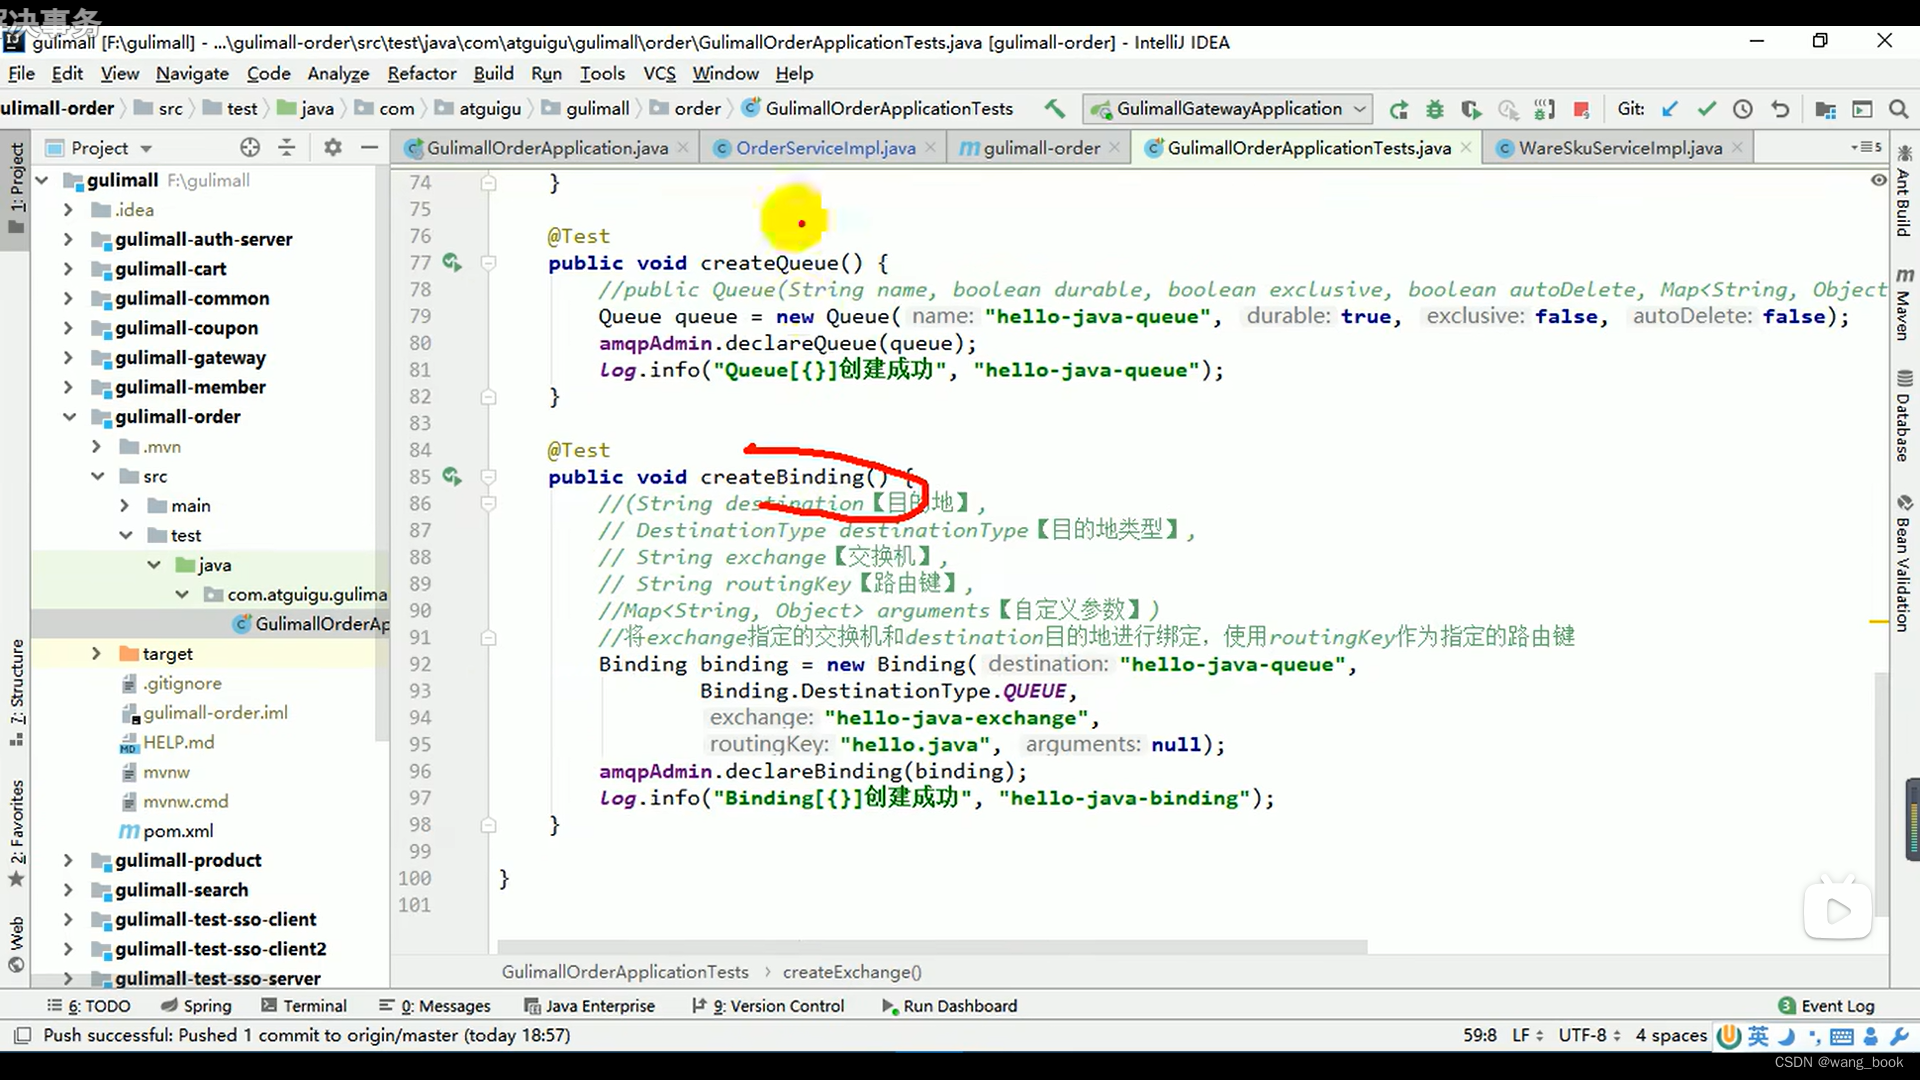The image size is (1920, 1080).
Task: Click yellow warning stripe marker on right
Action: coord(1879,623)
